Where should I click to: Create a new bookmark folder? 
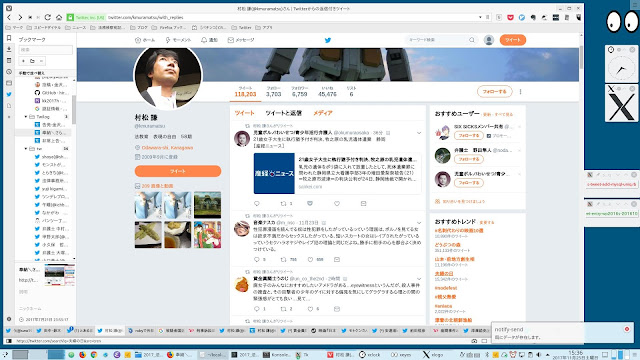[32, 61]
